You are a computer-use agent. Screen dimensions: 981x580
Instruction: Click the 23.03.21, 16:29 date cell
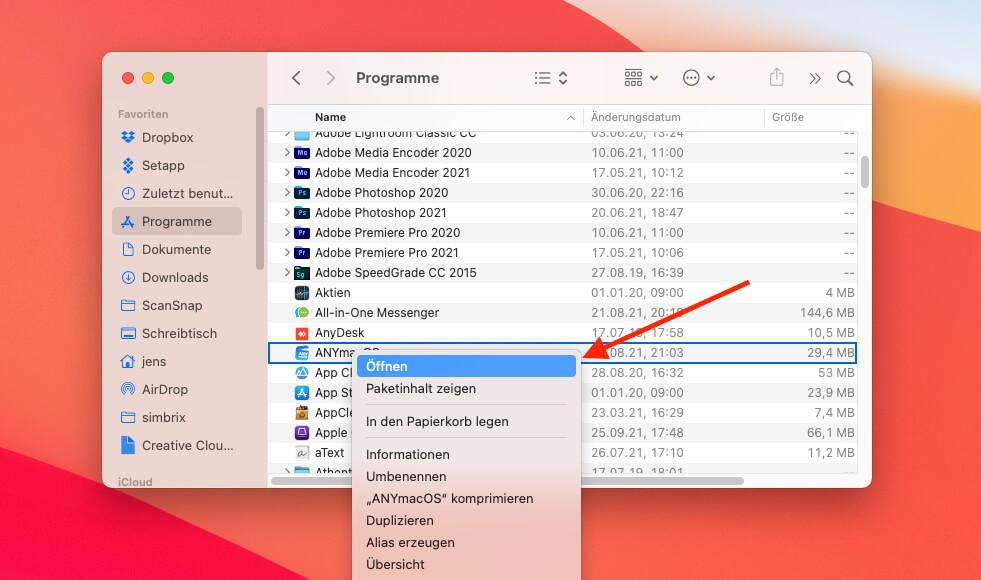637,413
